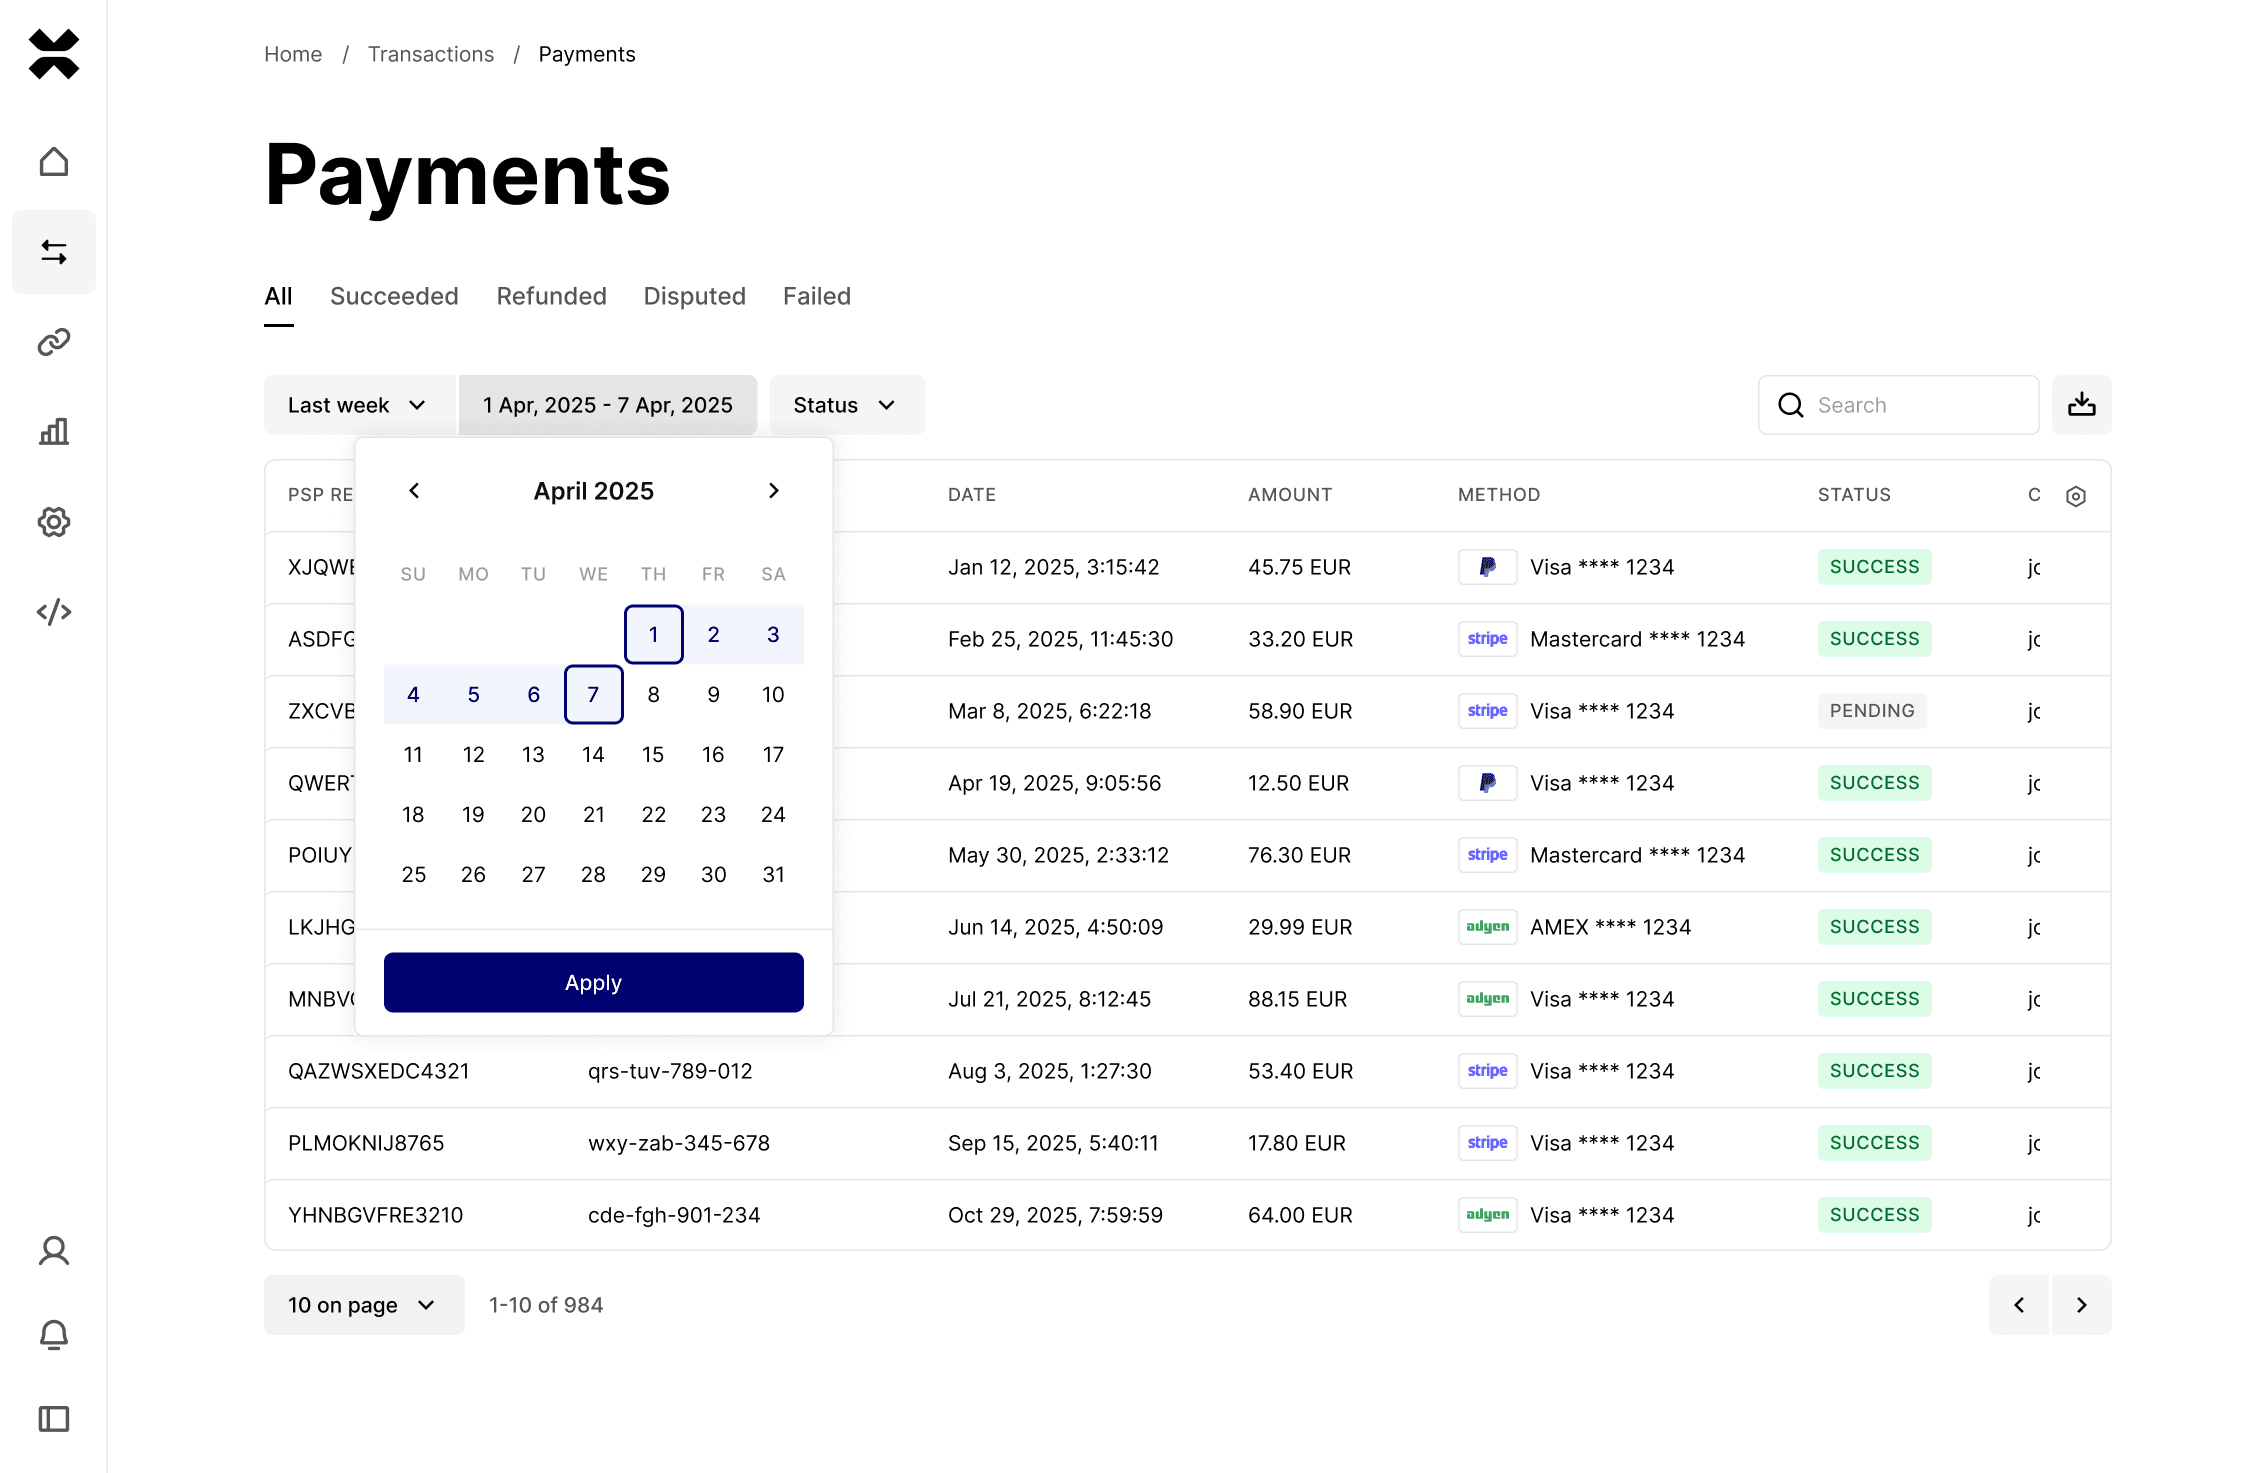Image resolution: width=2268 pixels, height=1473 pixels.
Task: Switch to the Disputed tab
Action: point(694,296)
